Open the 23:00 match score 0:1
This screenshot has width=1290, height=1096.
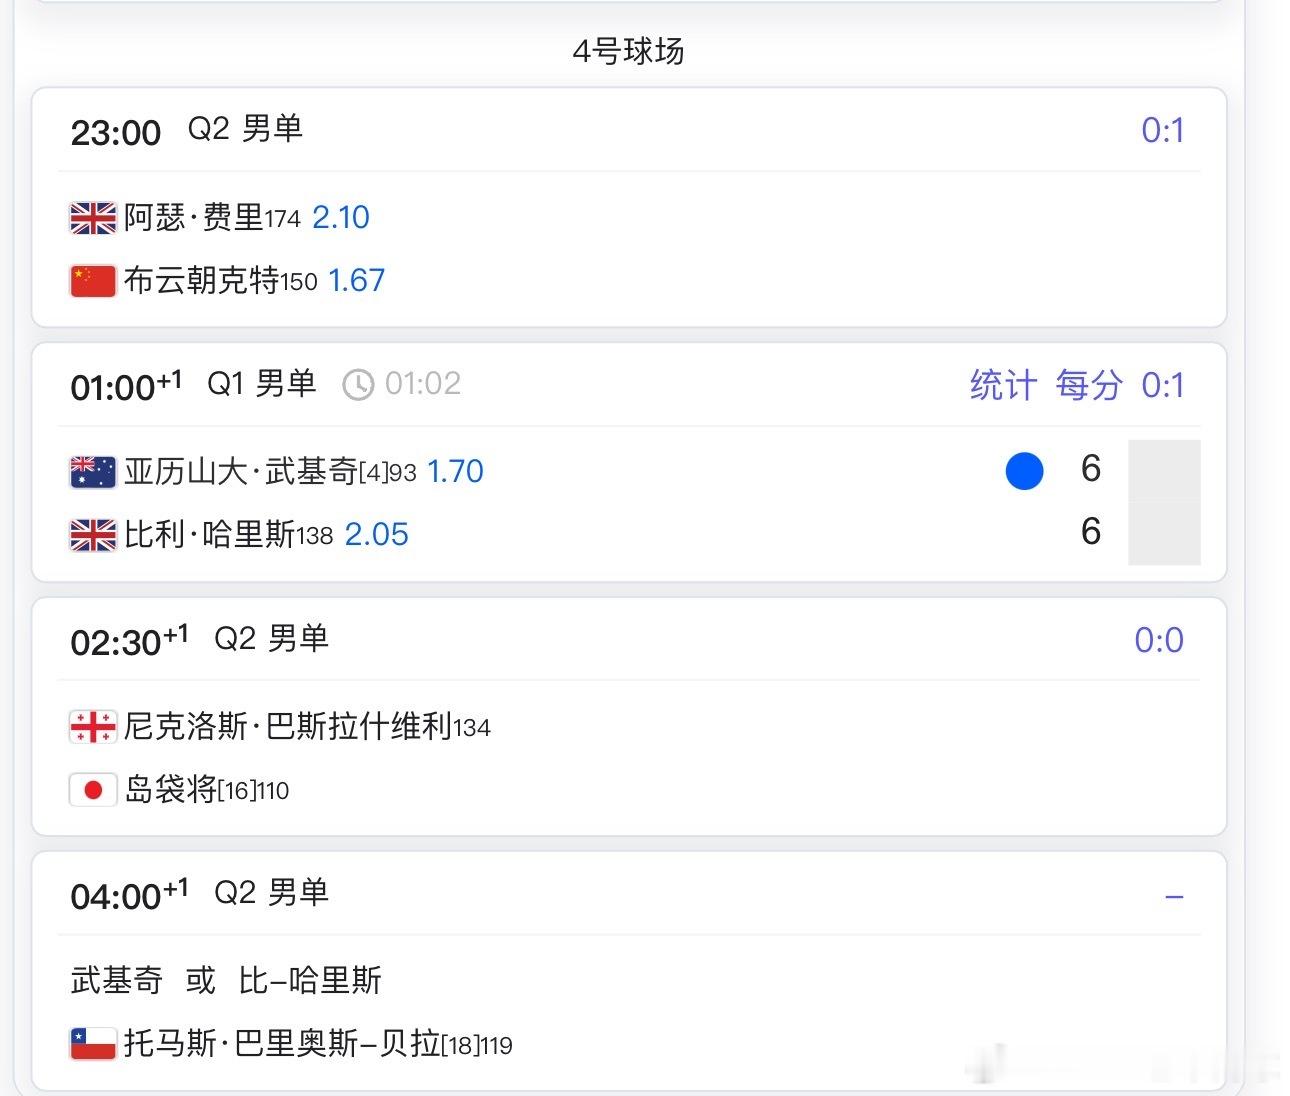click(1163, 130)
